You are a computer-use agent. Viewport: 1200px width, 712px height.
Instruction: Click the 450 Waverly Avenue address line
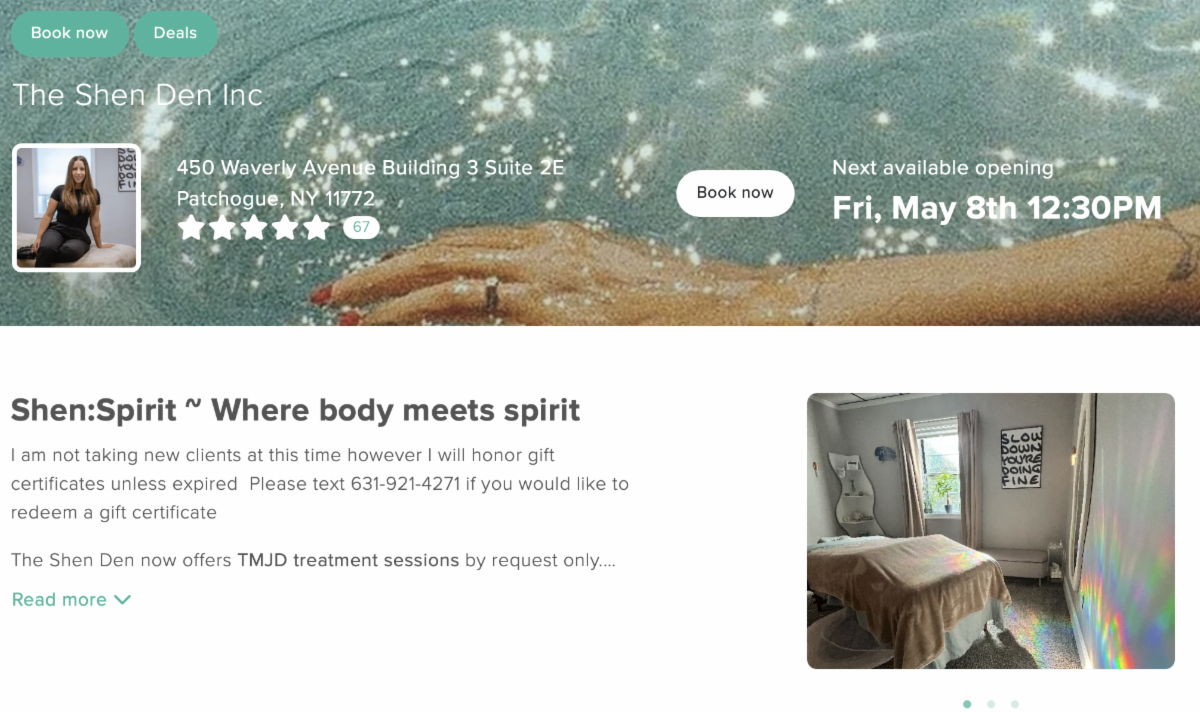click(x=371, y=167)
